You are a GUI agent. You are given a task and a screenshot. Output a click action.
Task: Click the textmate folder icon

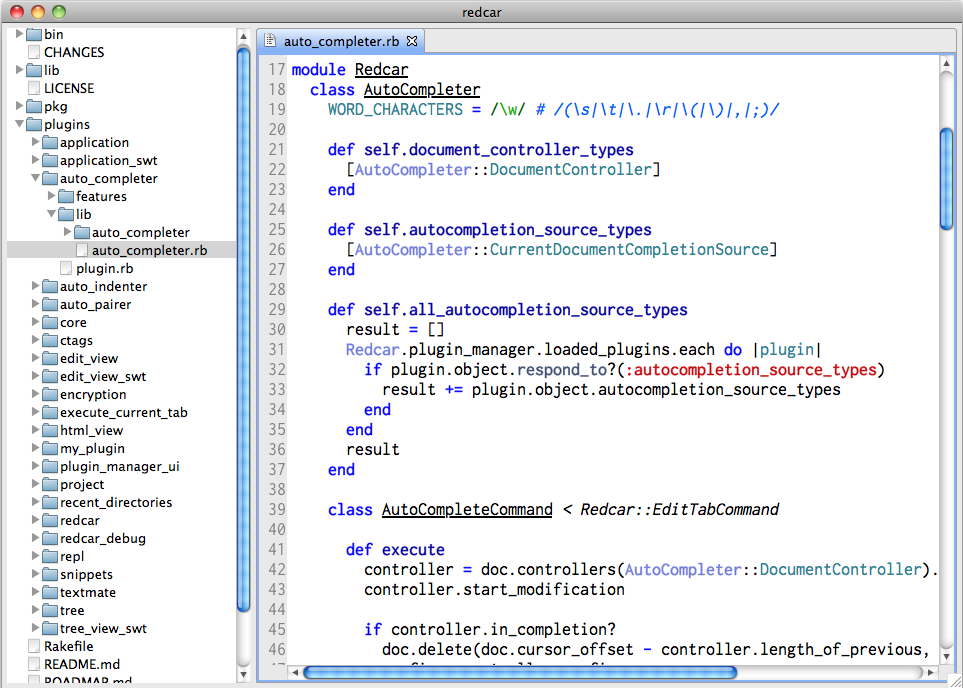[x=50, y=592]
